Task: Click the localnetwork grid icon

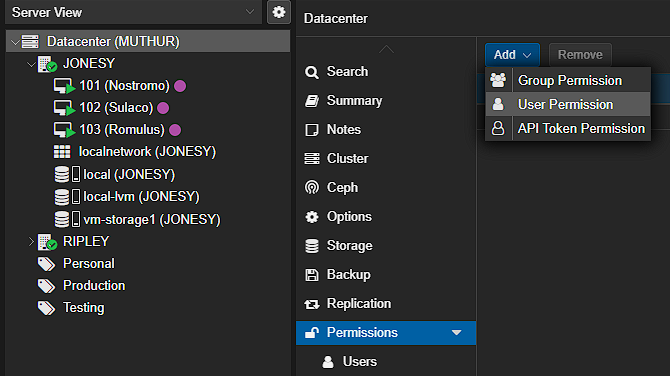Action: (x=62, y=152)
